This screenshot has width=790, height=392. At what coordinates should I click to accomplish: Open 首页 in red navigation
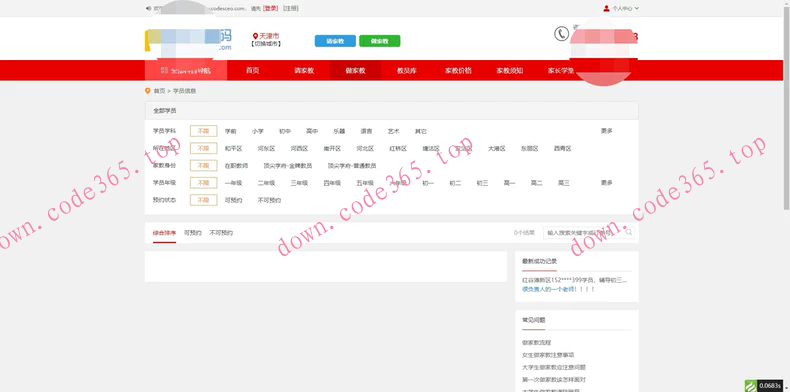click(252, 71)
